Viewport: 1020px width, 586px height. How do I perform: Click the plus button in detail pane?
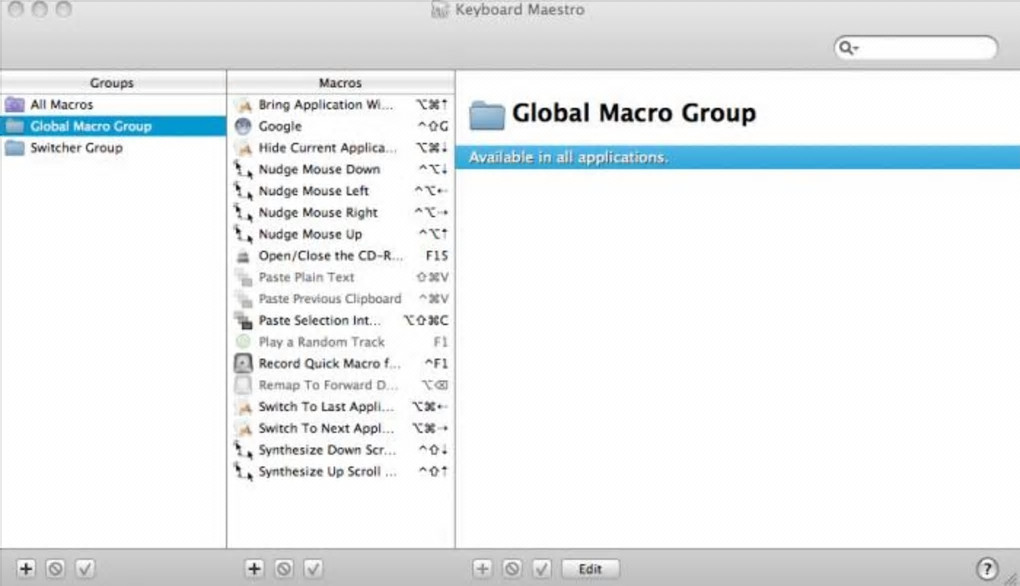(x=483, y=569)
